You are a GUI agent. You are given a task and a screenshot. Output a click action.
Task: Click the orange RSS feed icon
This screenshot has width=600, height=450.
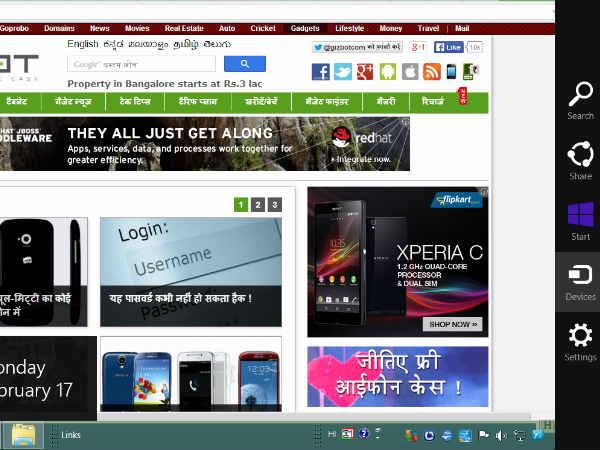click(432, 72)
